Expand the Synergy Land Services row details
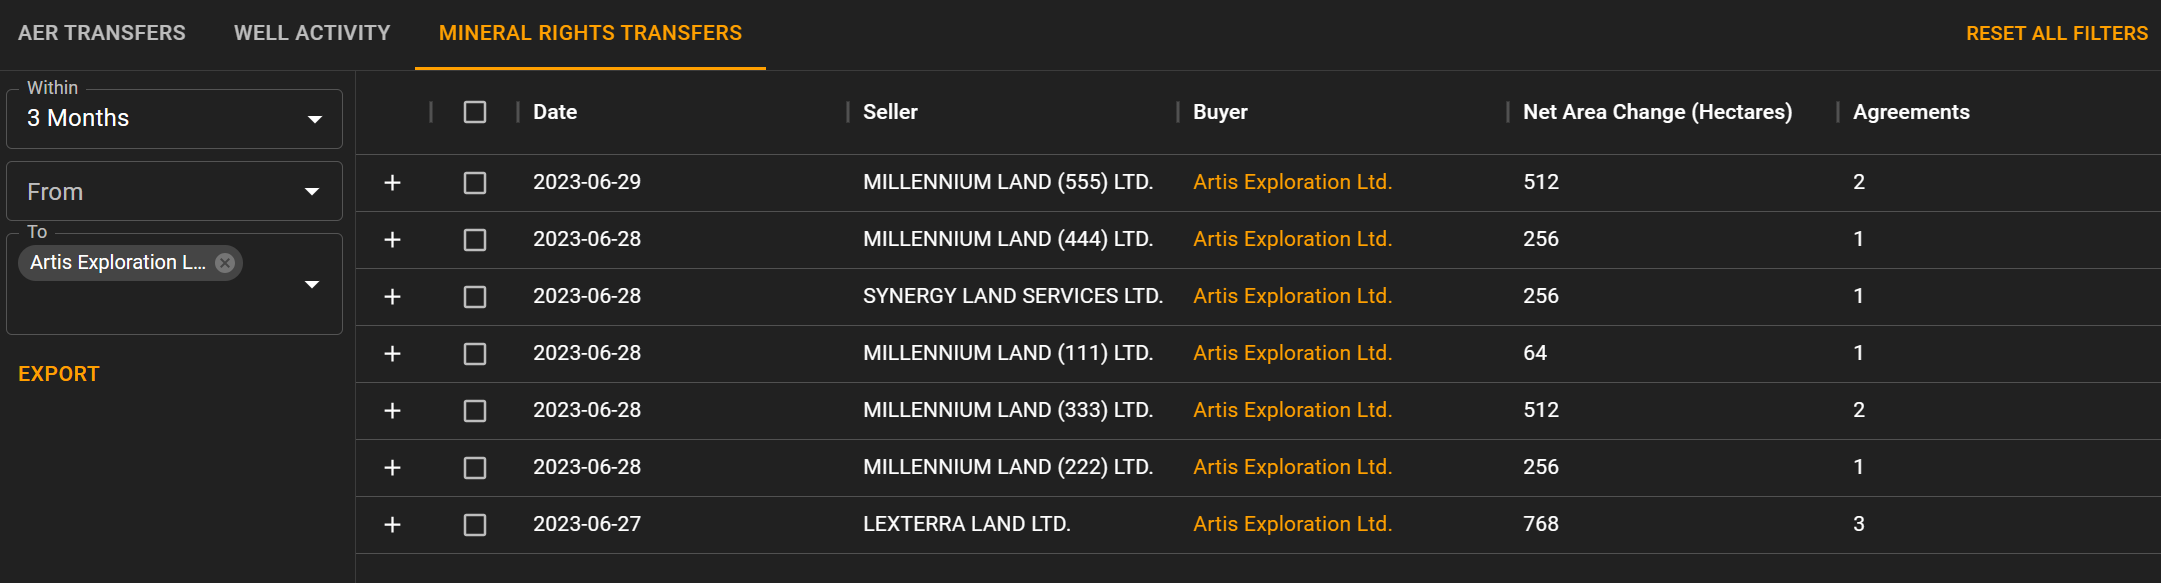 [x=392, y=297]
